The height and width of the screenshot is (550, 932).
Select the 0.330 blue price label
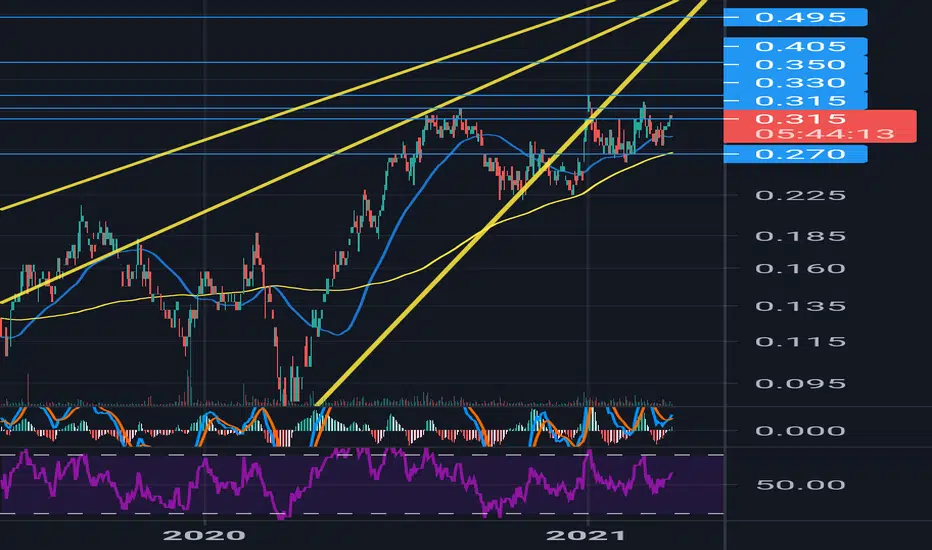tap(795, 82)
